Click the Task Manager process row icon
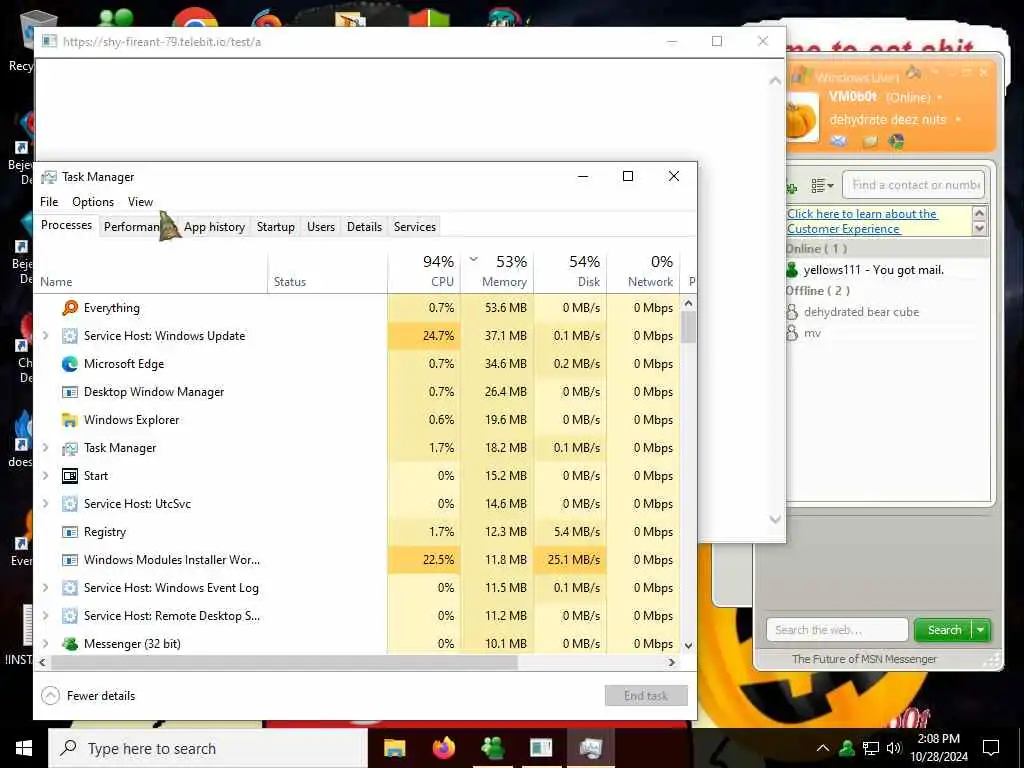Image resolution: width=1024 pixels, height=768 pixels. click(70, 448)
